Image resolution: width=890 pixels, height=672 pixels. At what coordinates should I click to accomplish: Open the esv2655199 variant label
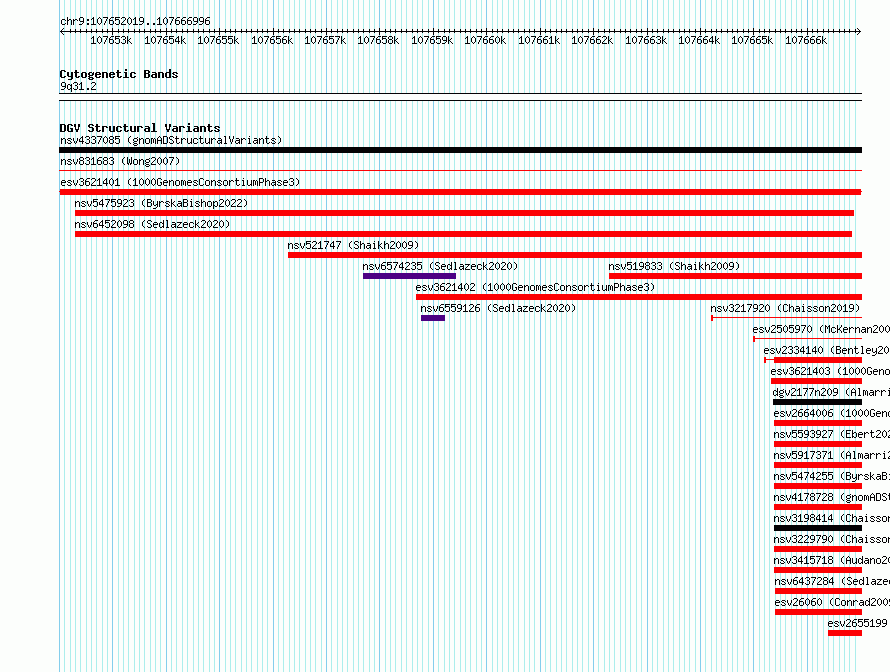(857, 623)
